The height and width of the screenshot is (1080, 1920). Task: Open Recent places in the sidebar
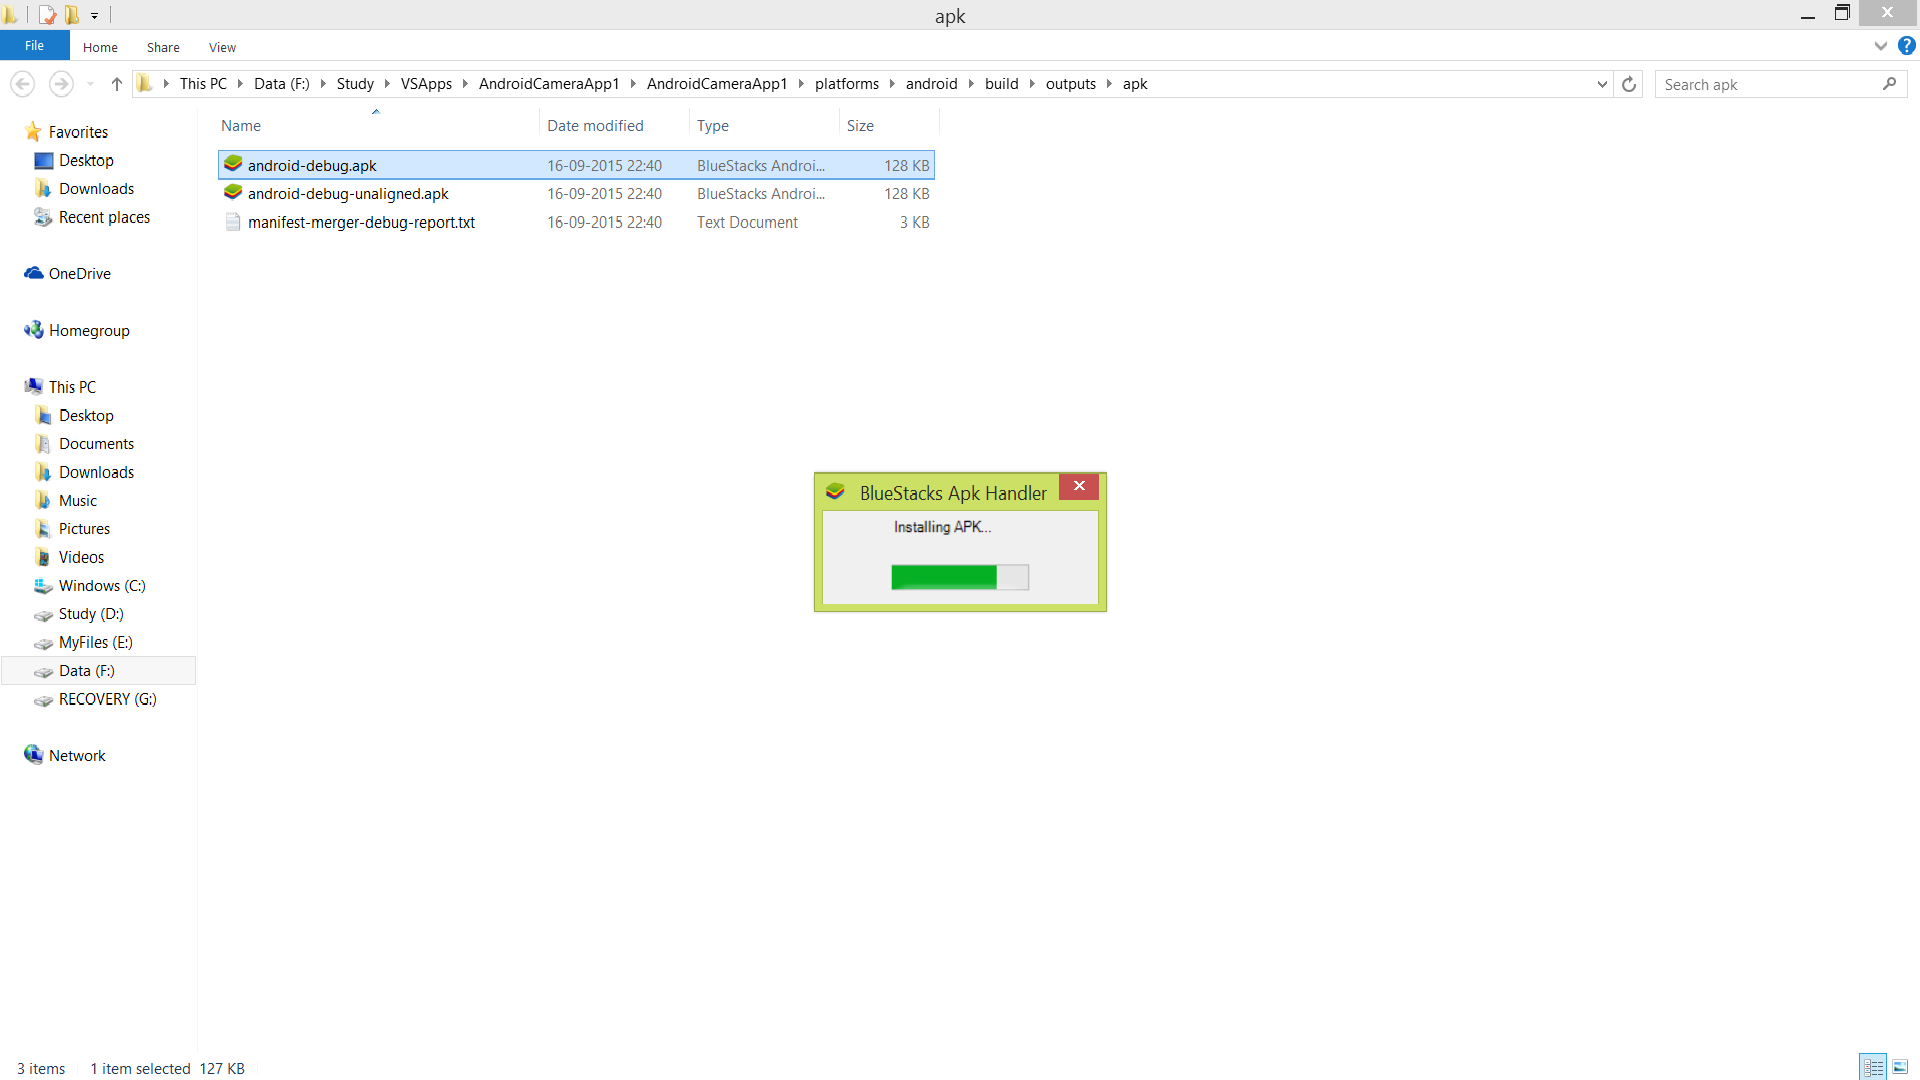click(x=104, y=217)
